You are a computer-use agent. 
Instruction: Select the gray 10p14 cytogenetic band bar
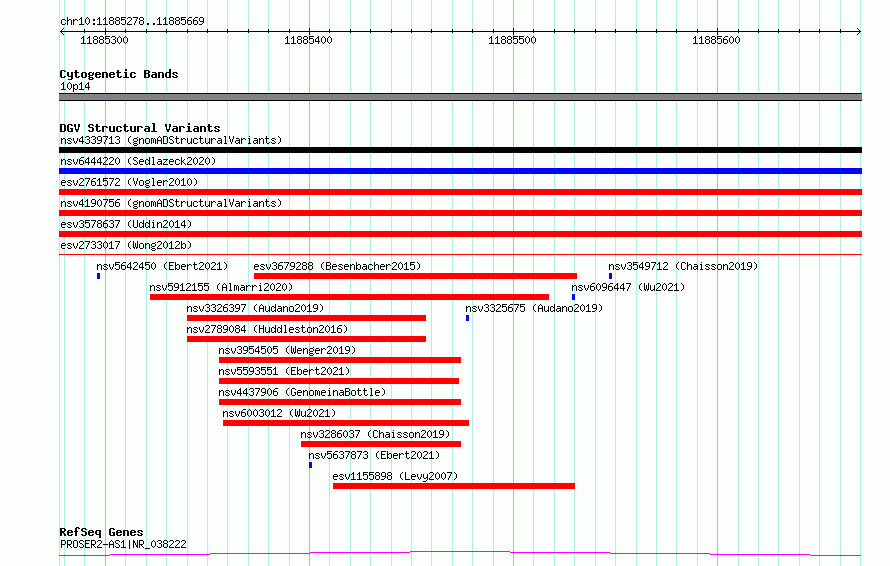coord(460,98)
